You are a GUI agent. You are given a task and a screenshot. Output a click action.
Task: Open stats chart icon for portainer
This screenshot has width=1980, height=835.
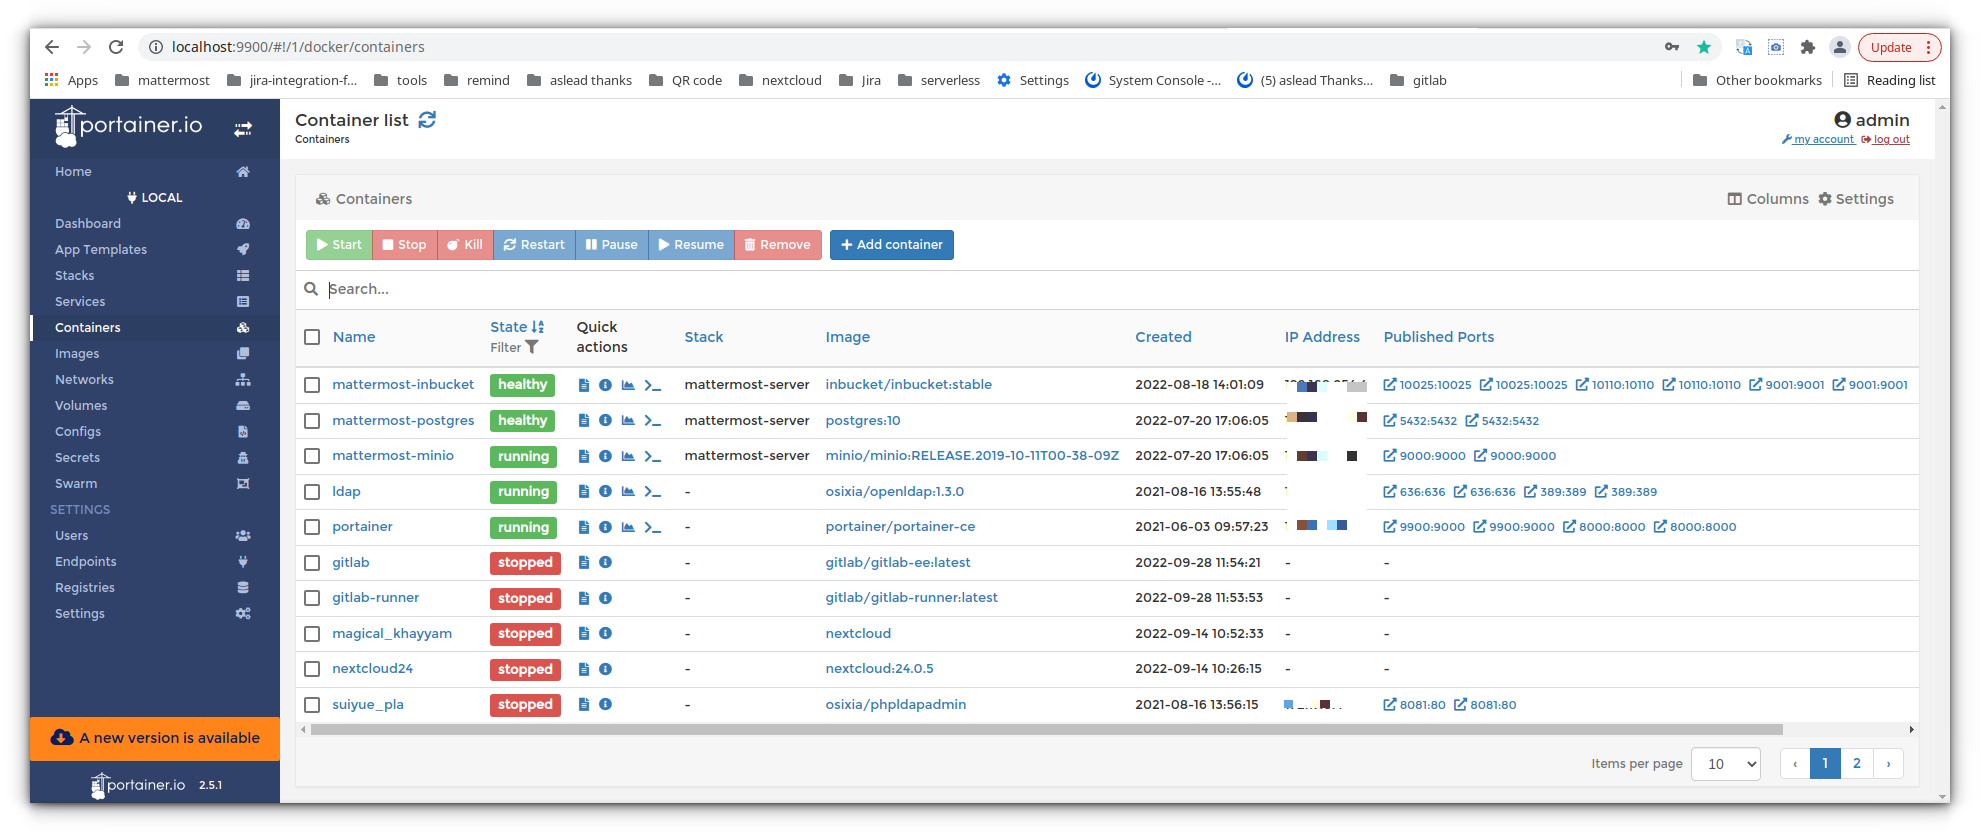(x=628, y=527)
